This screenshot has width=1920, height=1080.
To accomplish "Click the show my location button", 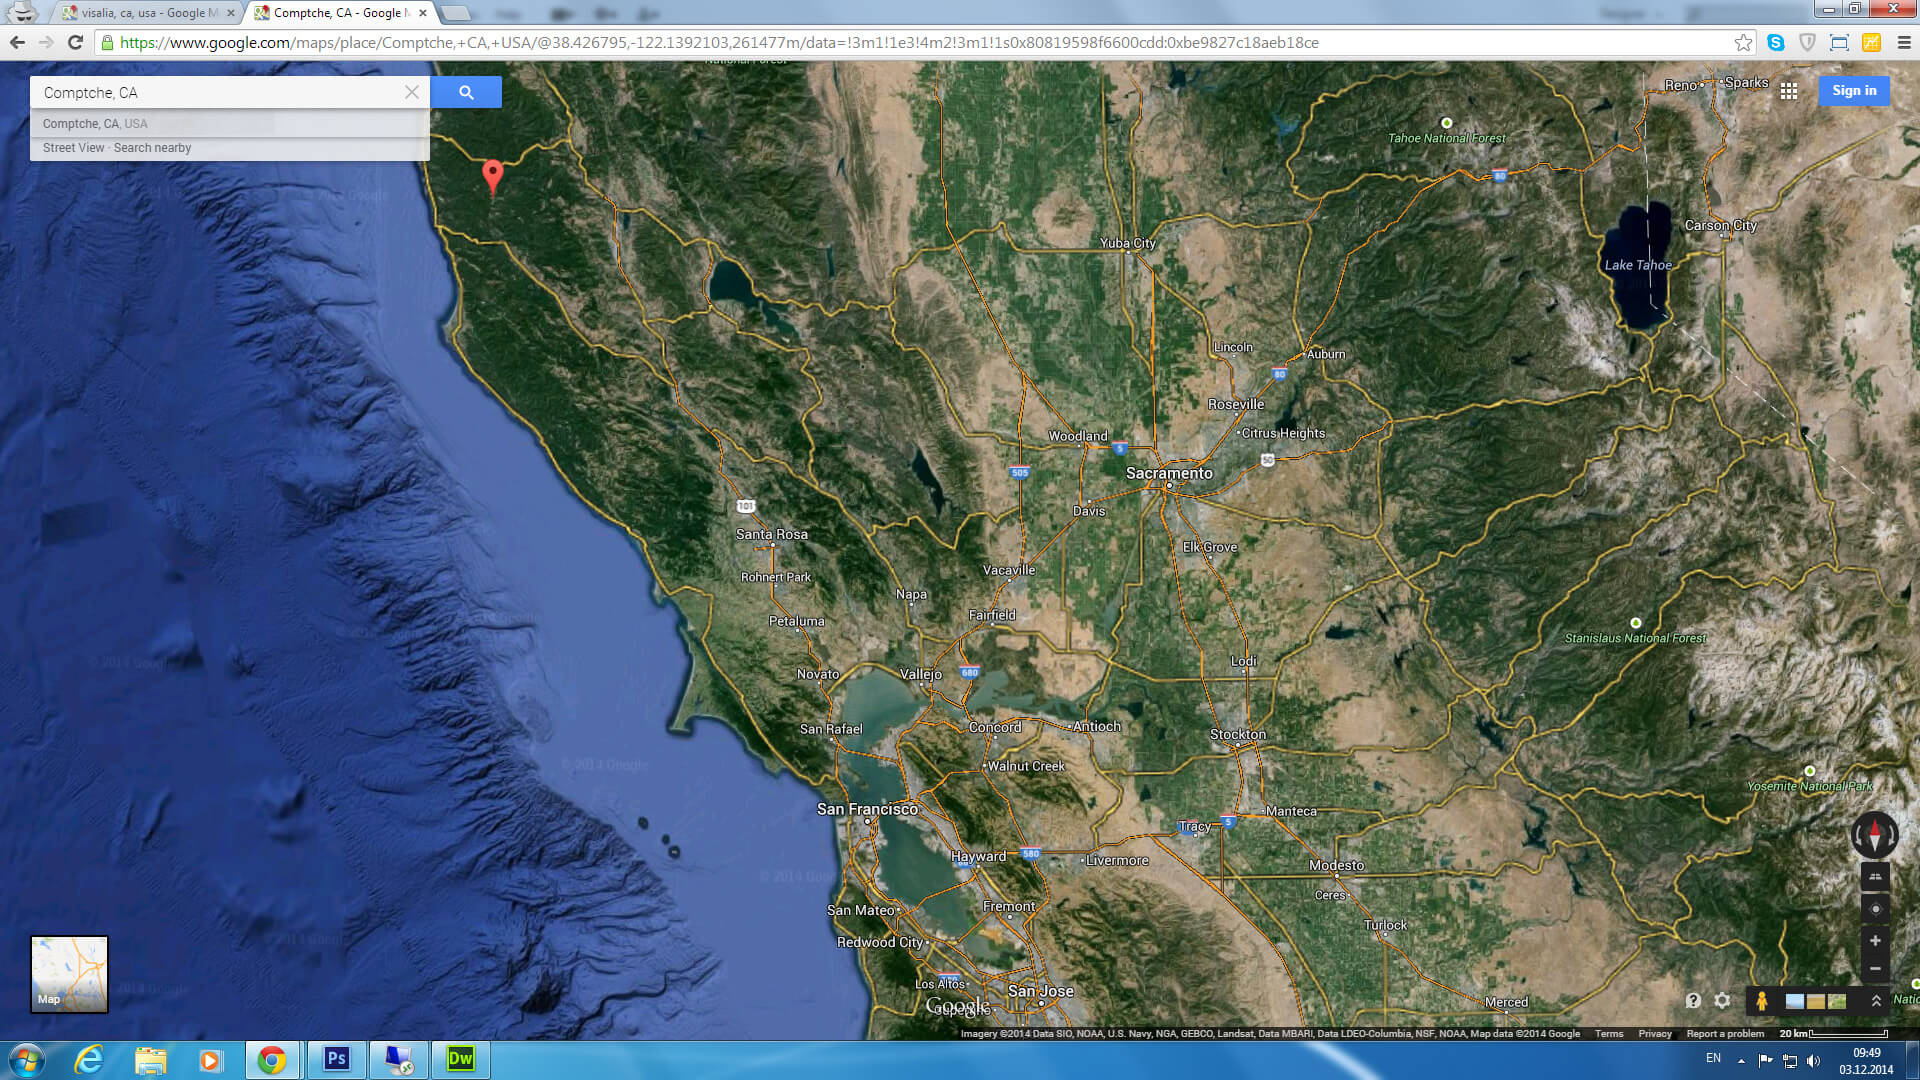I will point(1875,909).
